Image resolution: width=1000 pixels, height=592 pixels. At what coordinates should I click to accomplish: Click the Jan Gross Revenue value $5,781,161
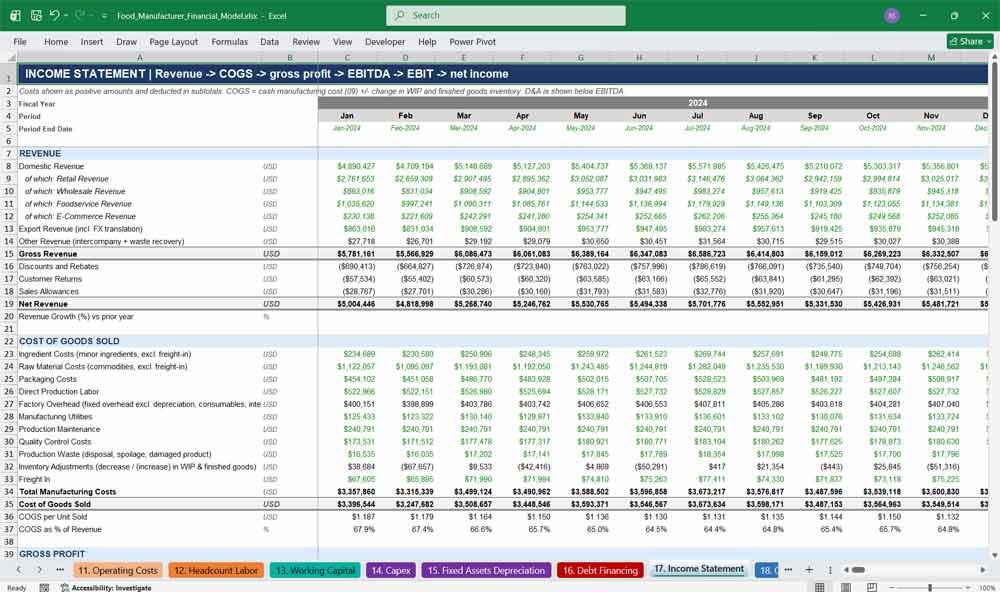coord(356,254)
